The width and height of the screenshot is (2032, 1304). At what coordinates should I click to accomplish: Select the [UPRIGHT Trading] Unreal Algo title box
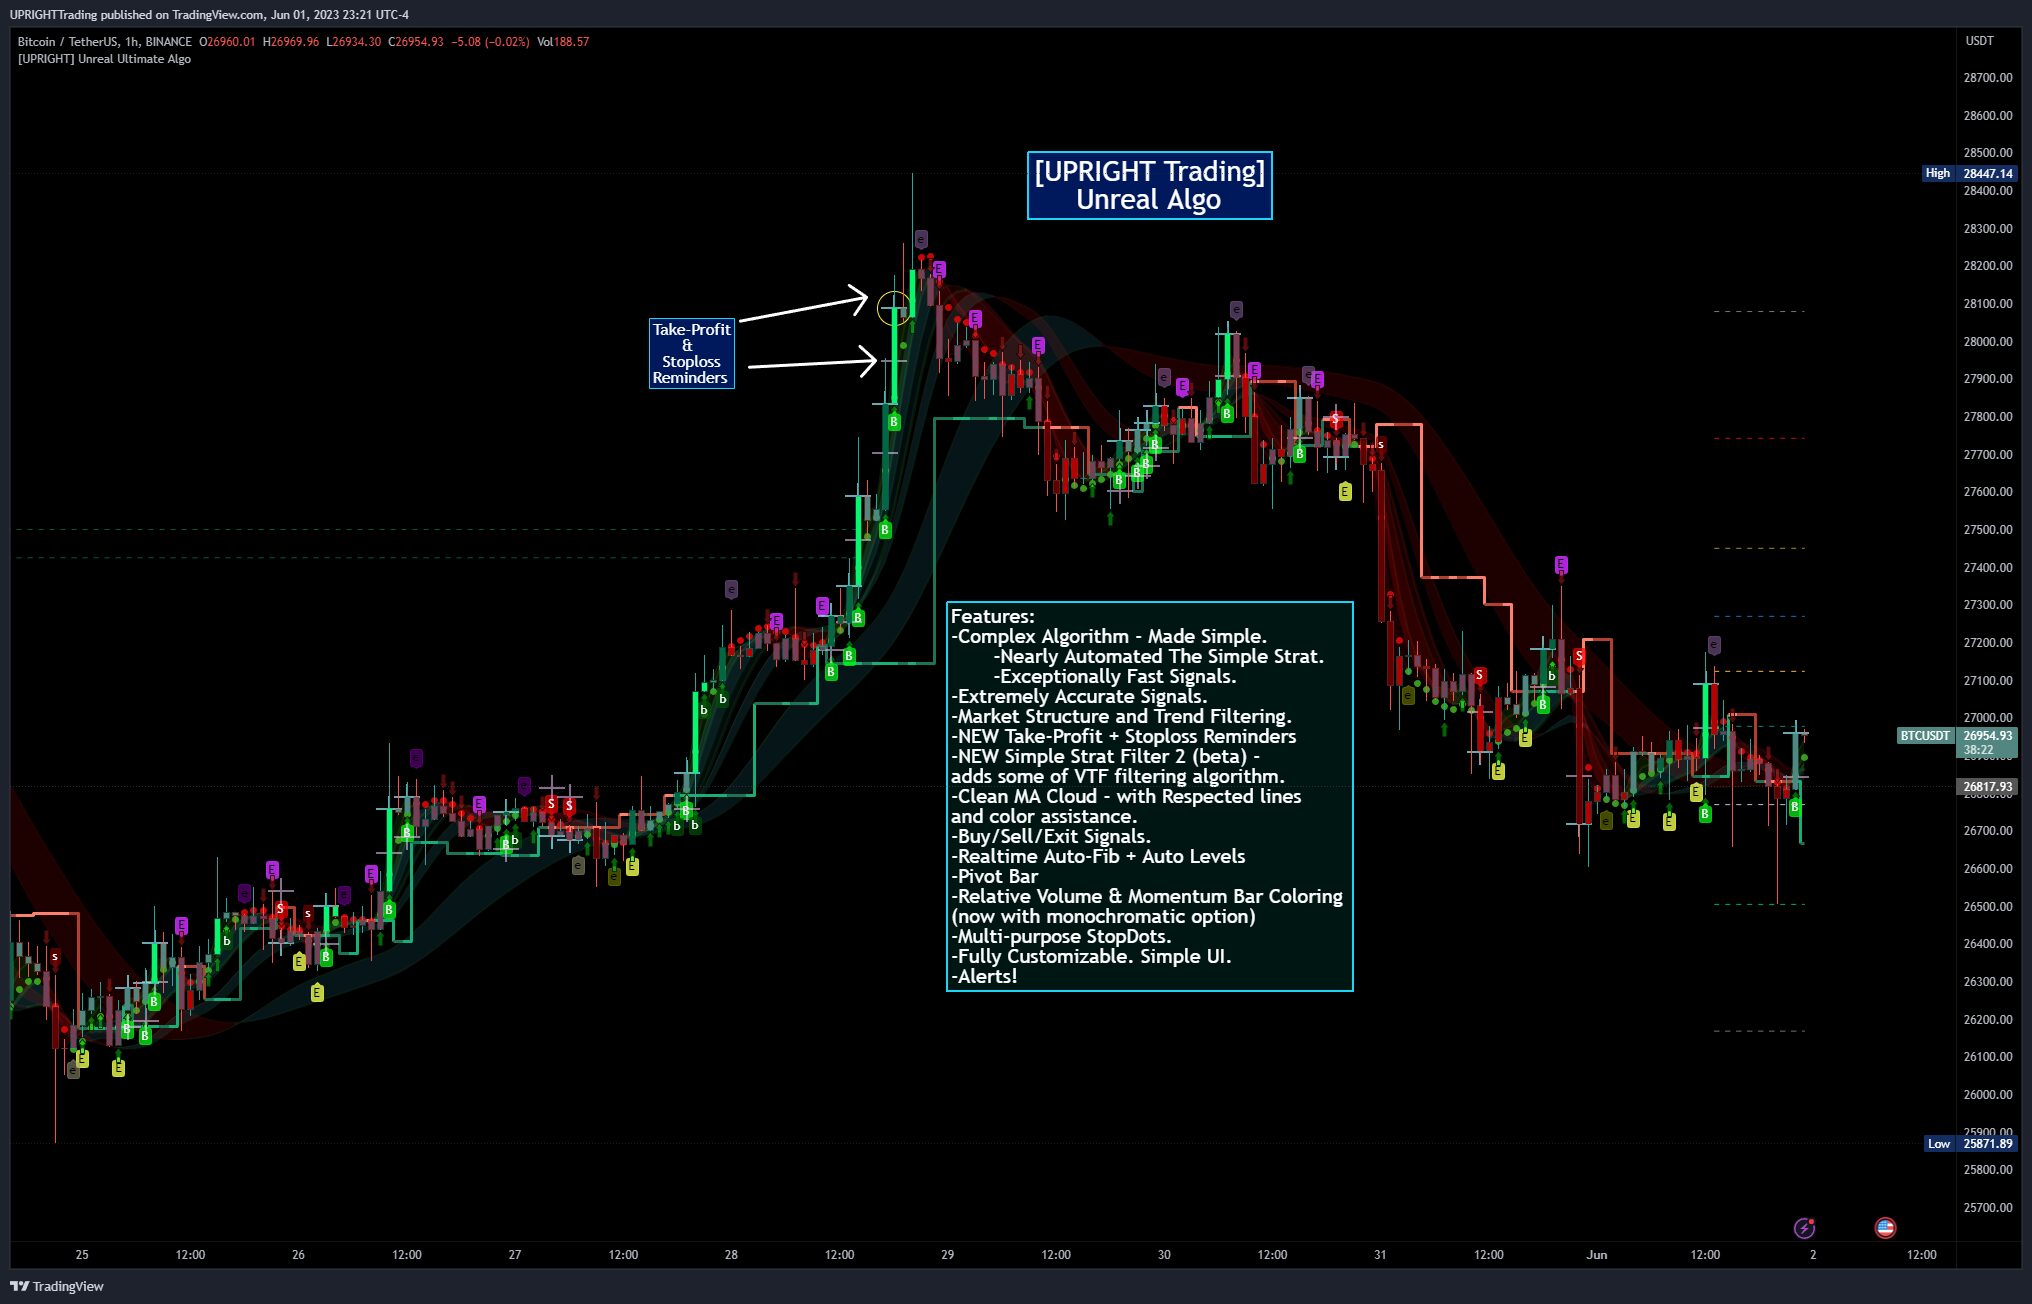tap(1149, 185)
